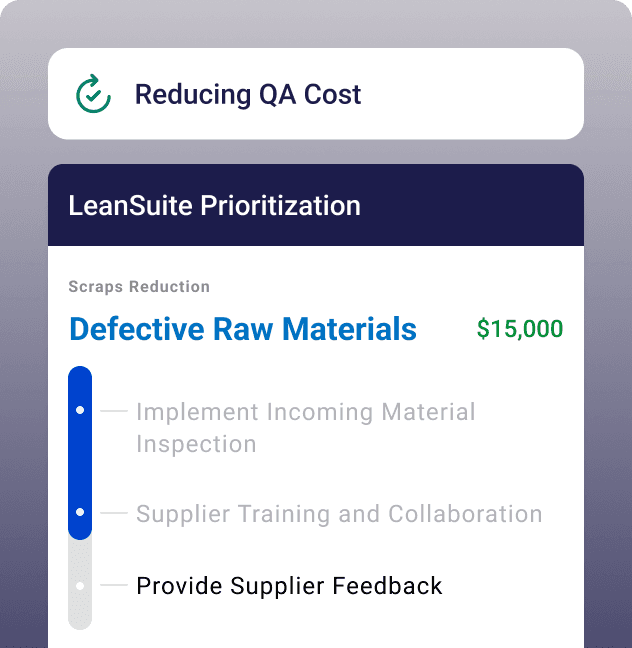This screenshot has height=648, width=632.
Task: Click the circular checkmark arrow icon
Action: tap(93, 94)
